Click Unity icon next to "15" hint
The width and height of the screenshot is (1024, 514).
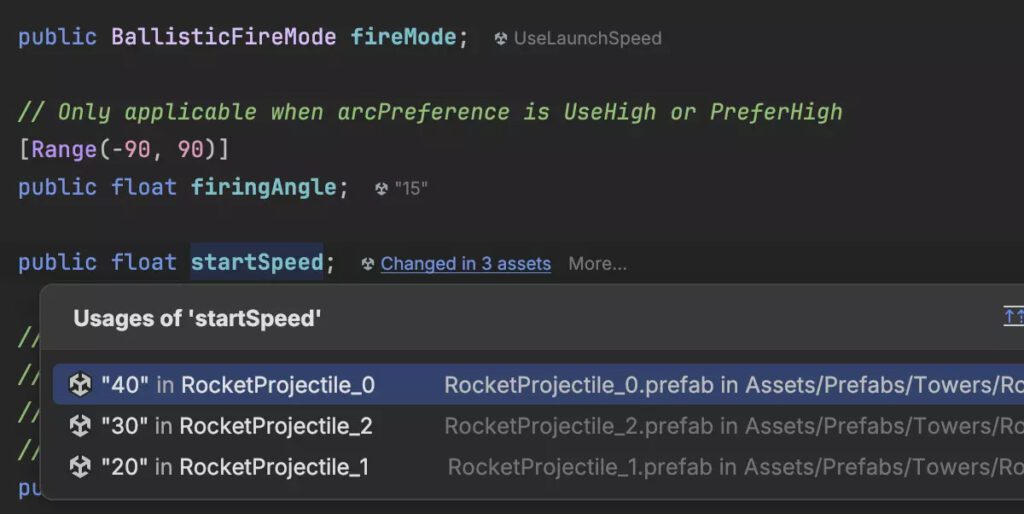[x=381, y=189]
